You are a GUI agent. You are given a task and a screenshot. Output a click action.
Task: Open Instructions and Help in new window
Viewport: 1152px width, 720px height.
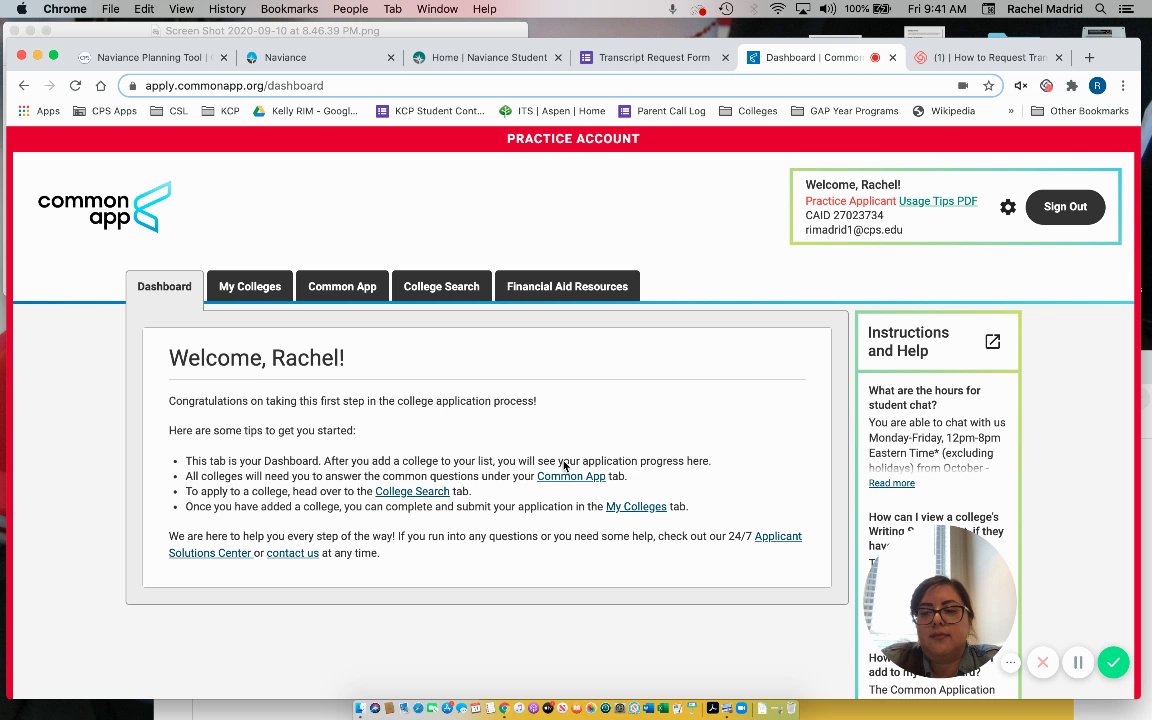pyautogui.click(x=993, y=342)
